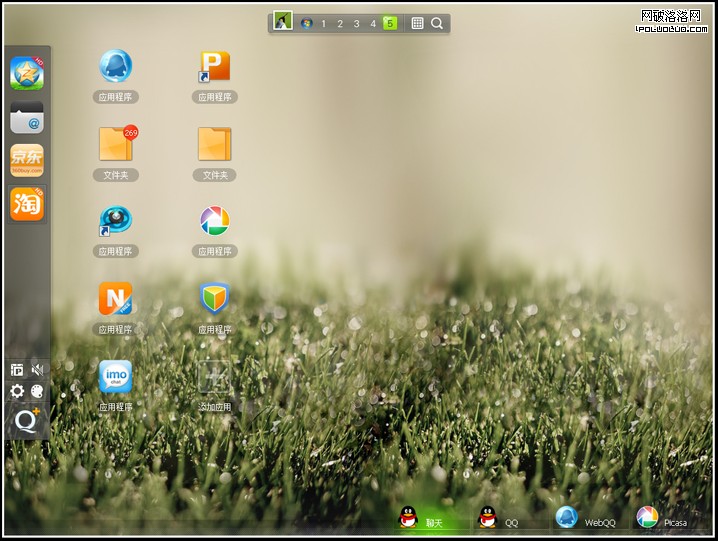Open the mail app in sidebar

[27, 117]
